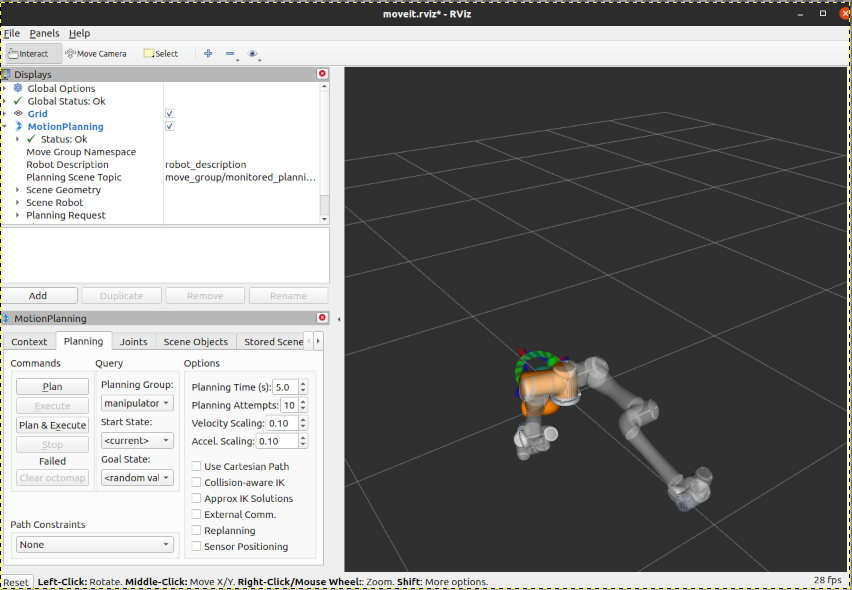Toggle the MotionPlanning display checkbox

[x=170, y=126]
